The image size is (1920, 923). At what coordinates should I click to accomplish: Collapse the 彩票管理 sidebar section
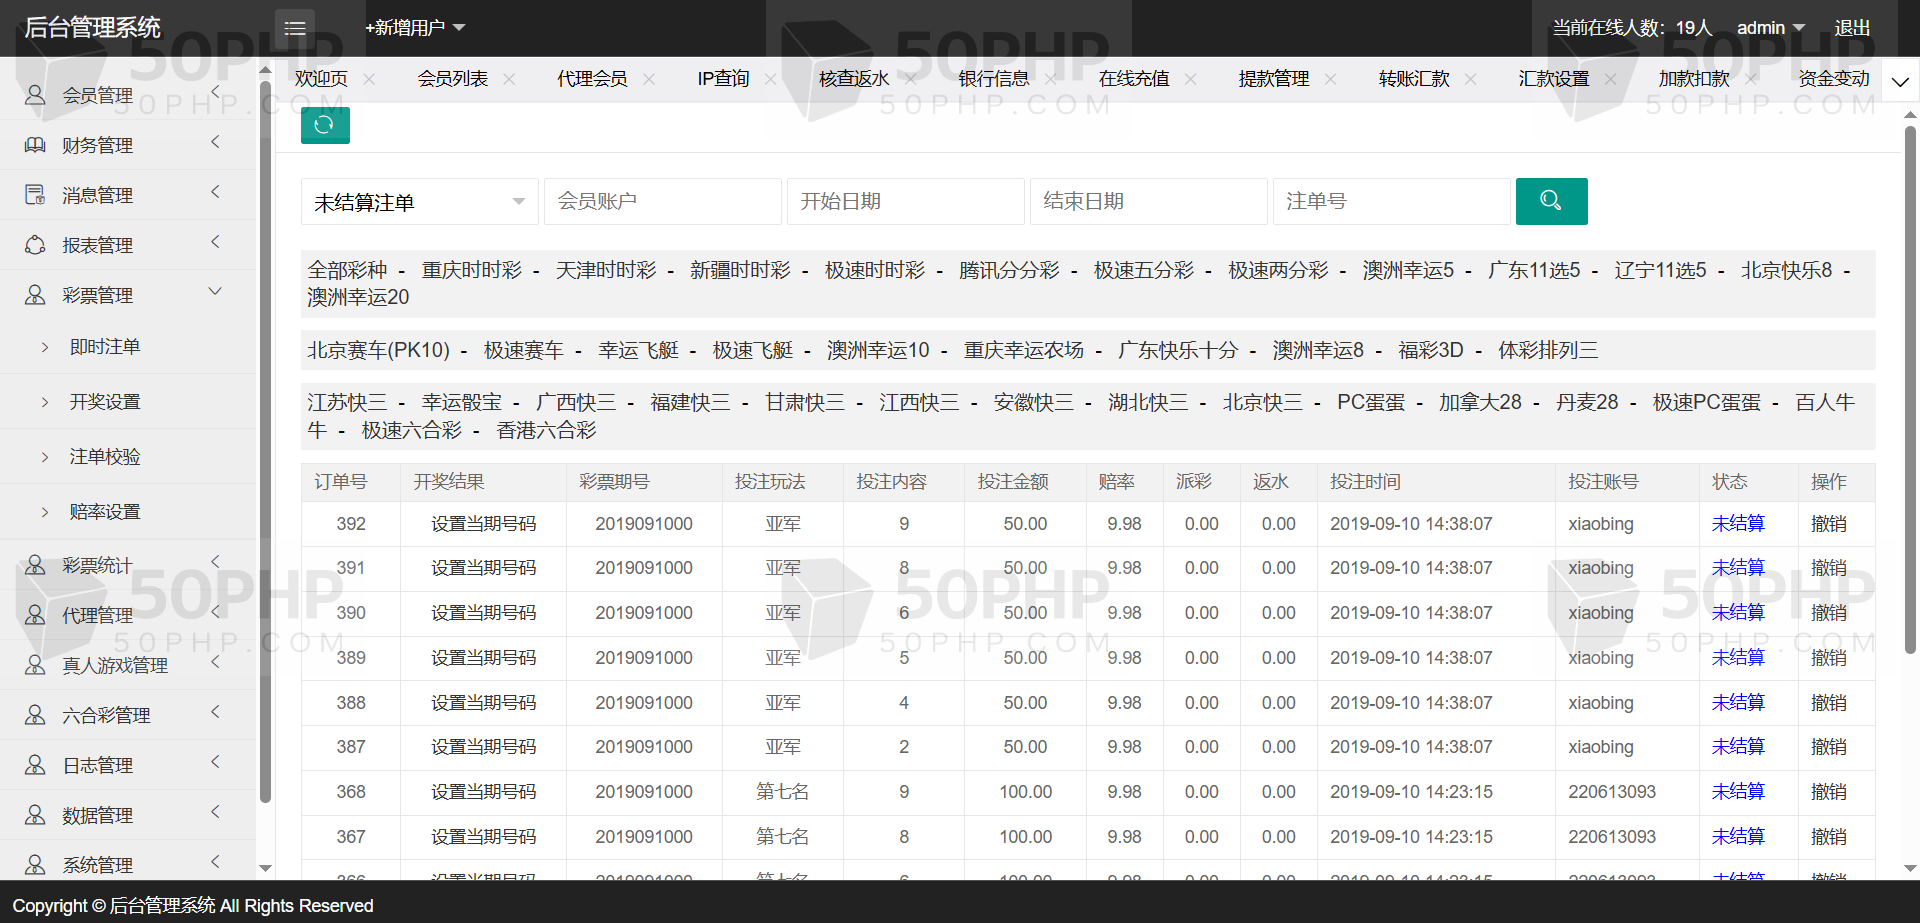click(x=215, y=292)
